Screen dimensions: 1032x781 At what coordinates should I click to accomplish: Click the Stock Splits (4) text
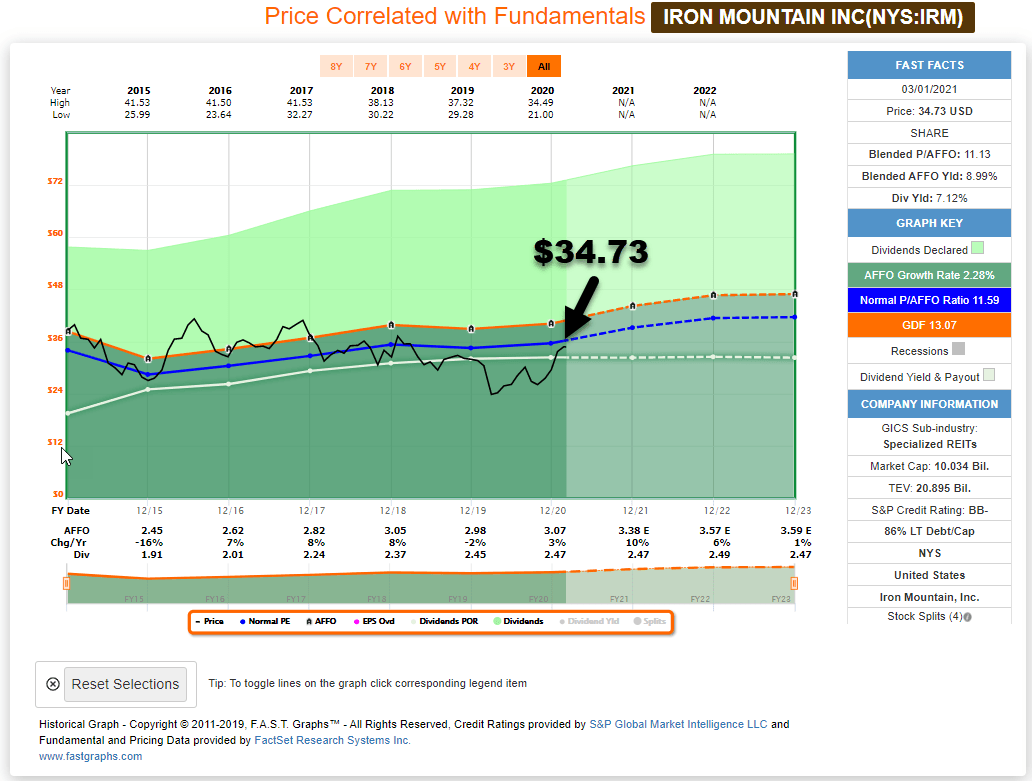(925, 617)
